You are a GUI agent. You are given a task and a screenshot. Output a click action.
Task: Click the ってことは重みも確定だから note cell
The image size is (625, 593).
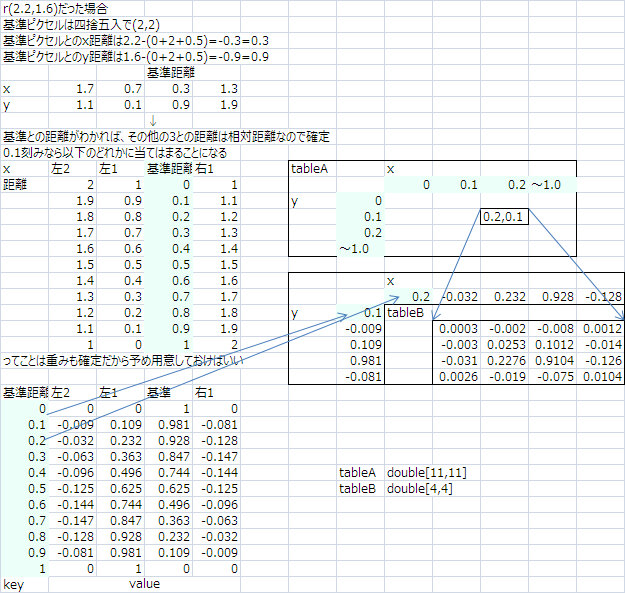[123, 361]
